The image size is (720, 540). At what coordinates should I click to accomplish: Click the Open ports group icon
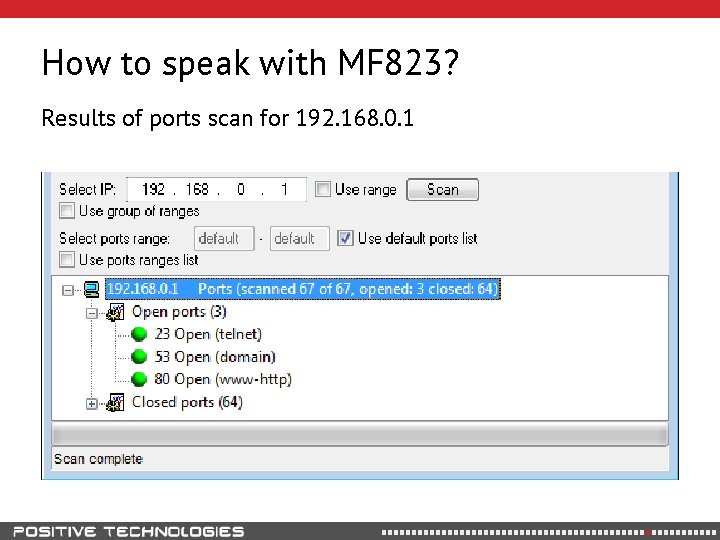[x=115, y=312]
